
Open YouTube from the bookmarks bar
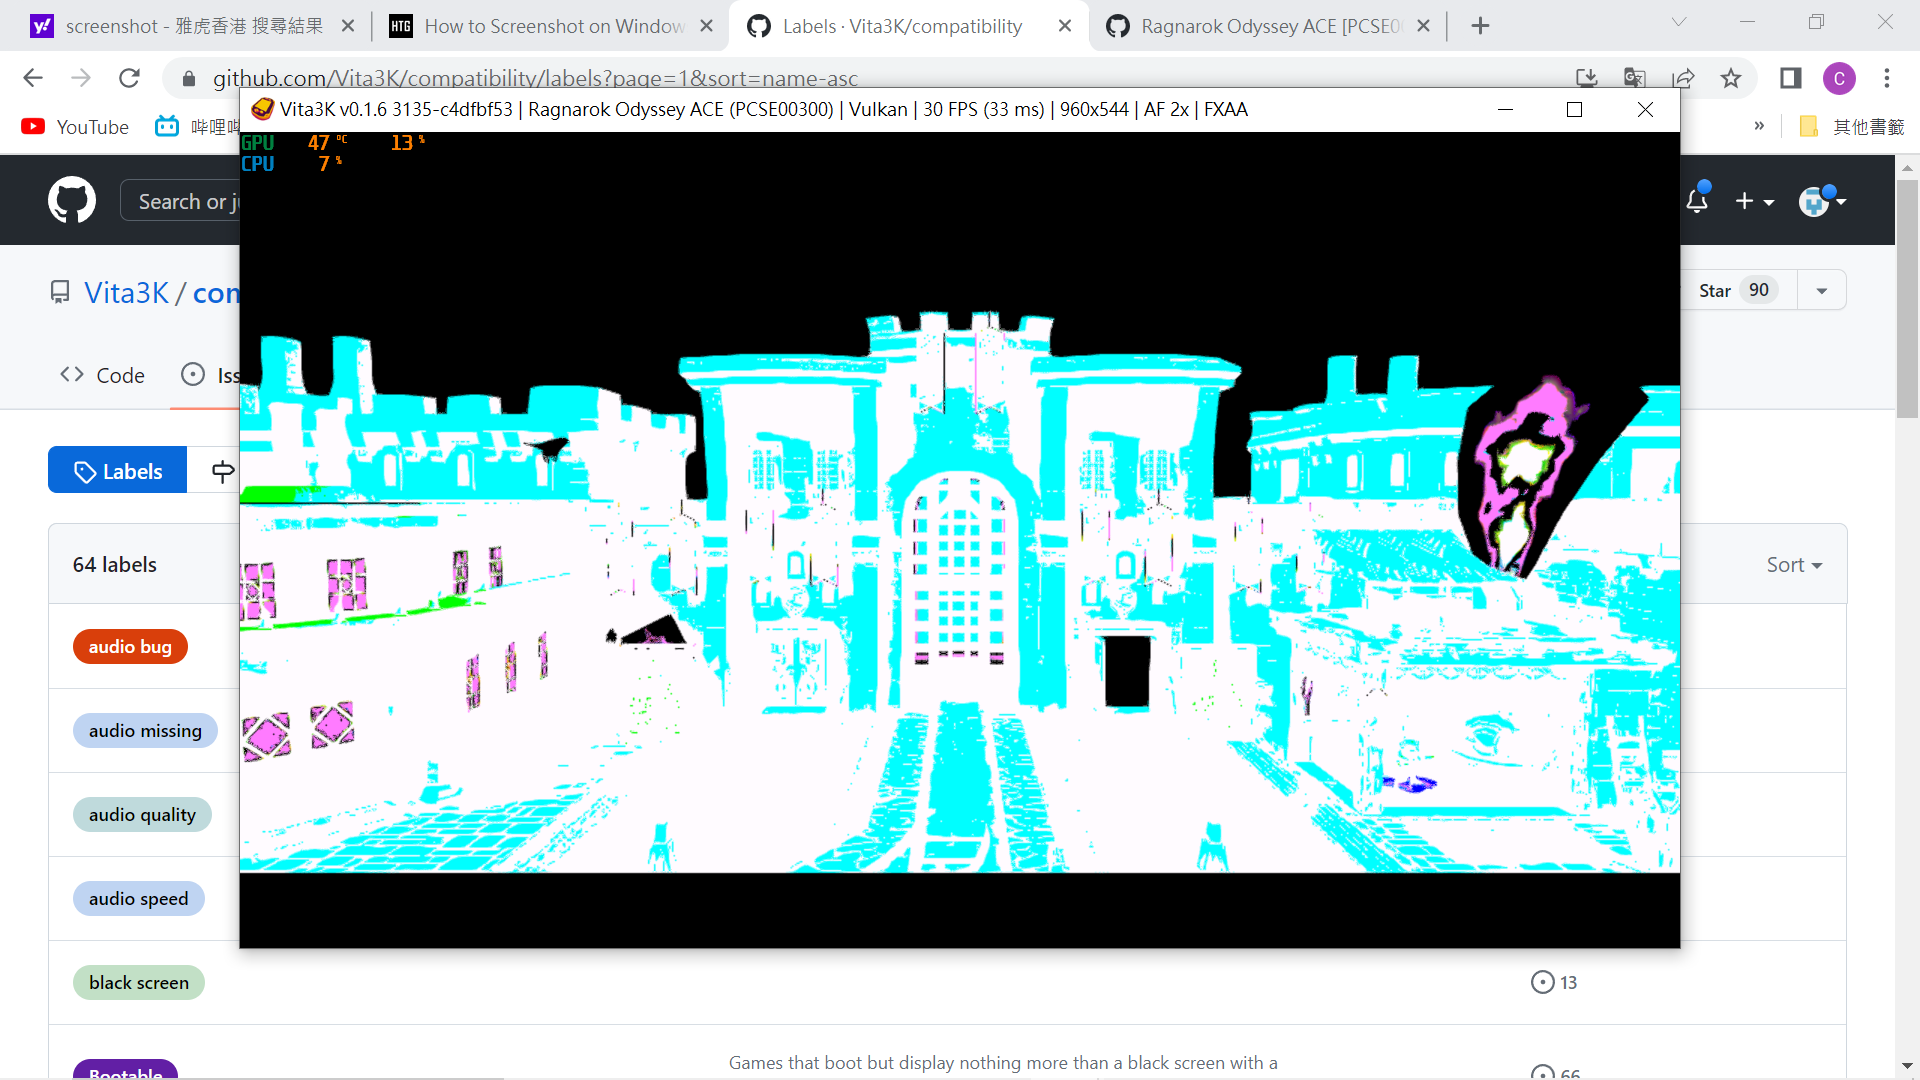tap(74, 127)
